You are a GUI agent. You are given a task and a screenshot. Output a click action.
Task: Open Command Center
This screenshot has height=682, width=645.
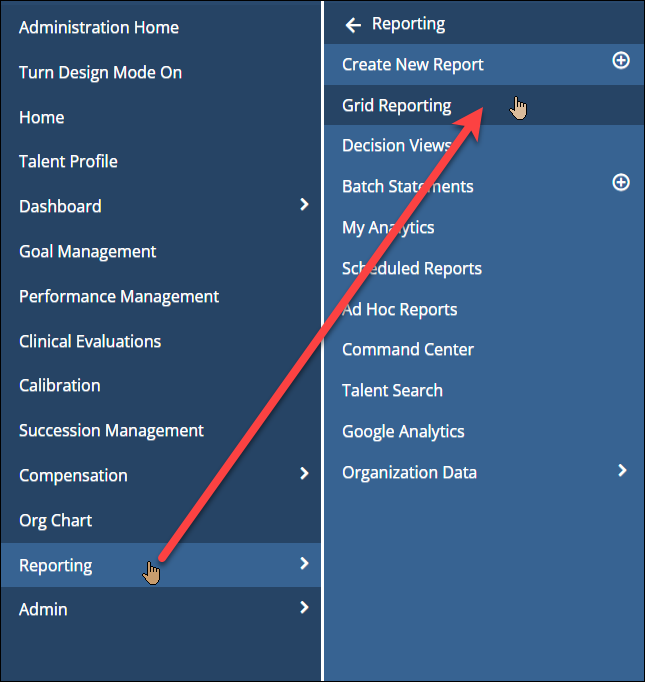click(408, 350)
